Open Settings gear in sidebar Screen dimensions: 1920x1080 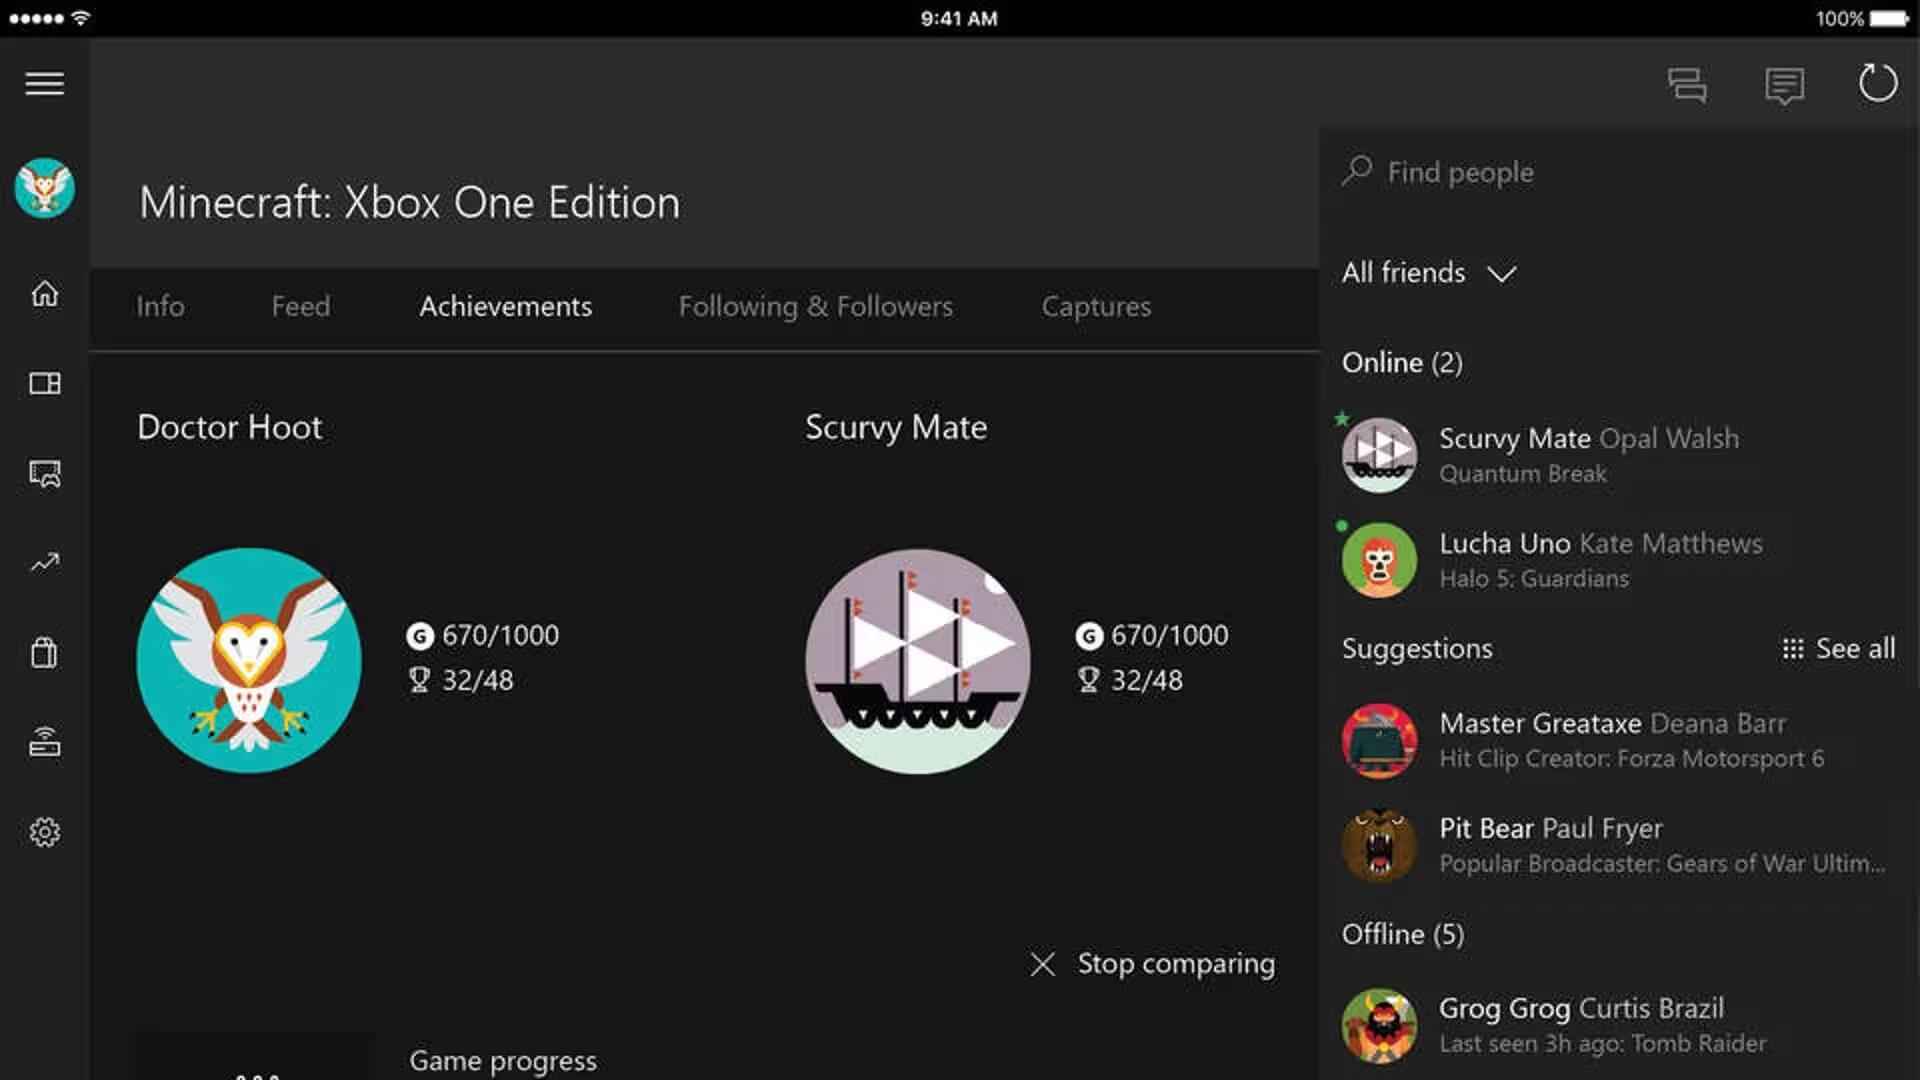pyautogui.click(x=45, y=832)
